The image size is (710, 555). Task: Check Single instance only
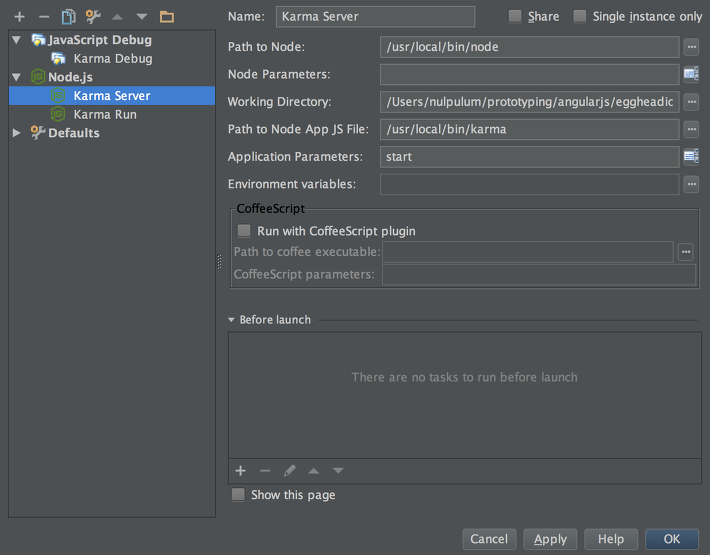580,16
